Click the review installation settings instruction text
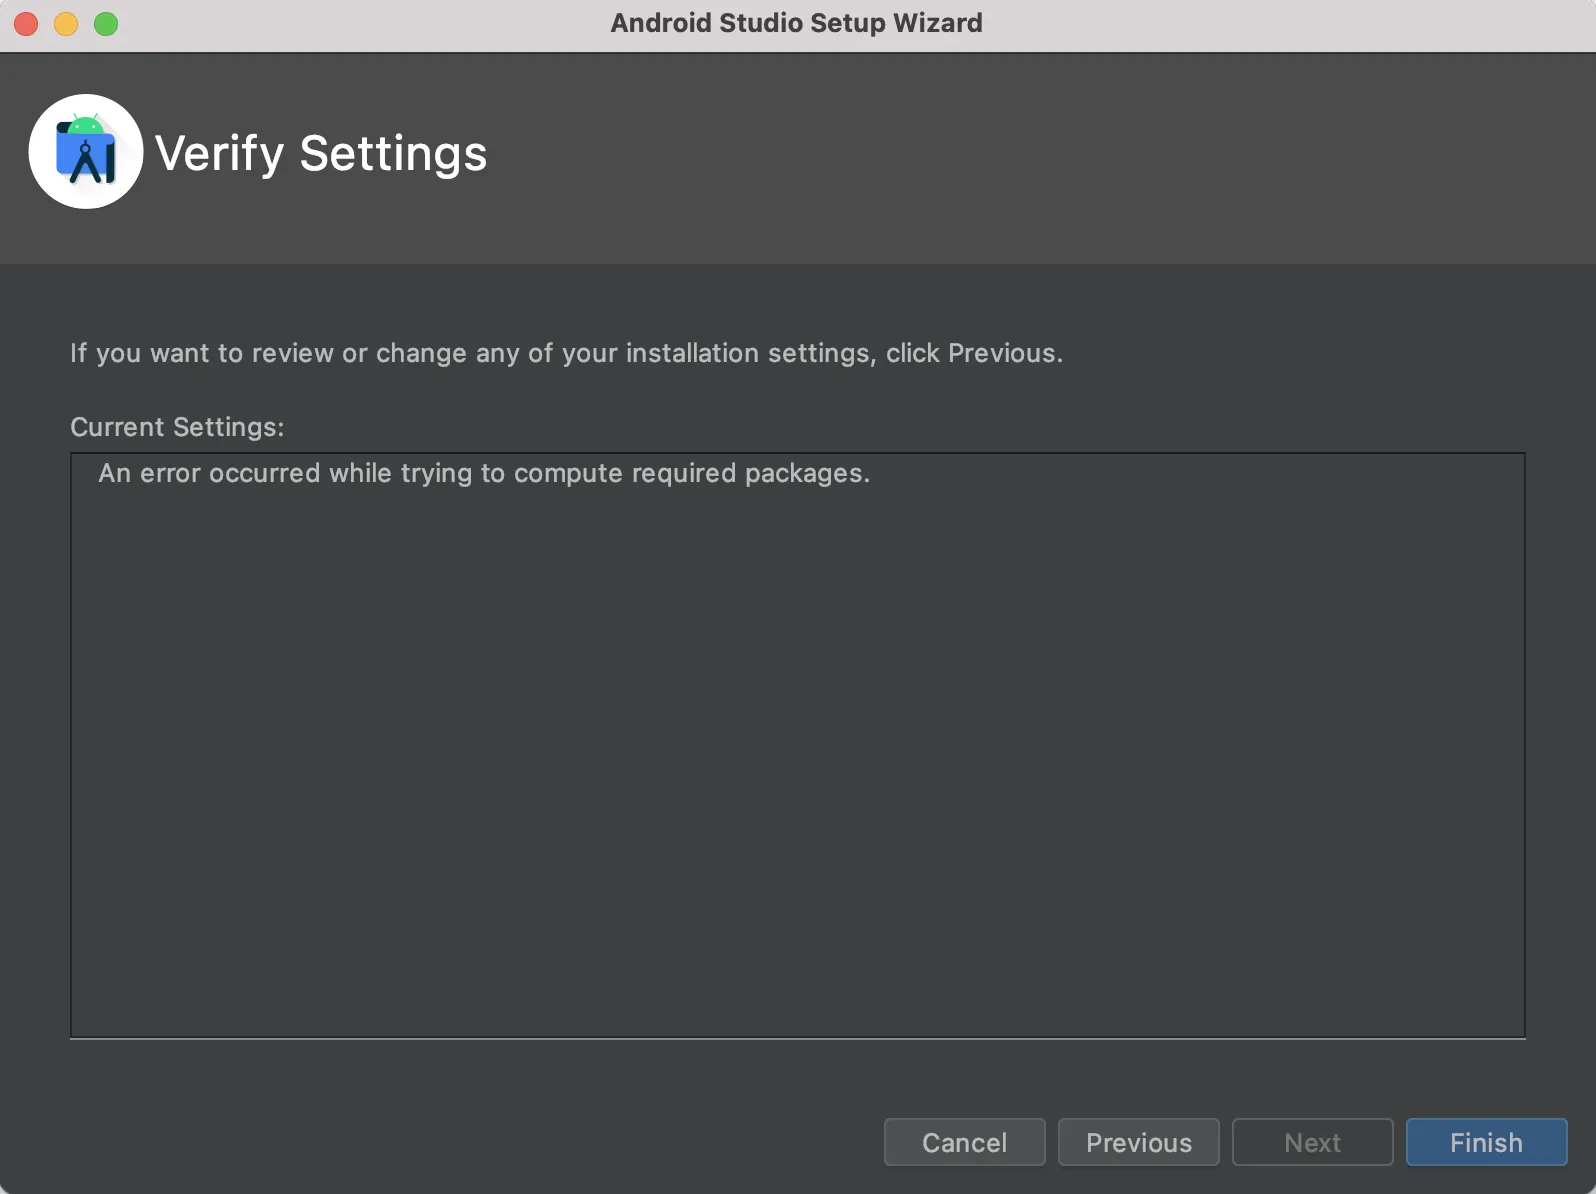 566,353
